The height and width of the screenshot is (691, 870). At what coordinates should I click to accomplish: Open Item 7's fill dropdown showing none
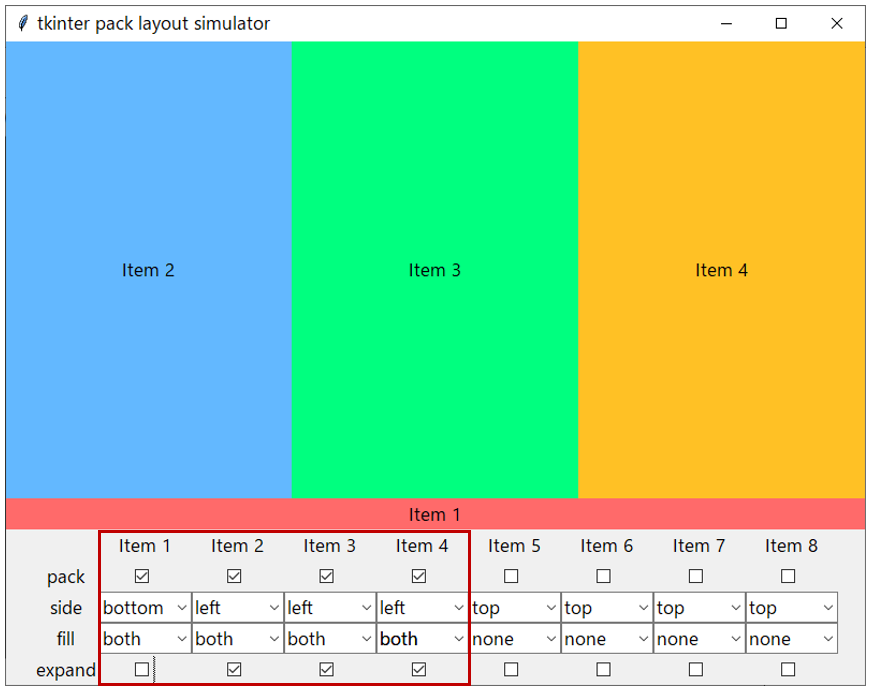pos(699,639)
